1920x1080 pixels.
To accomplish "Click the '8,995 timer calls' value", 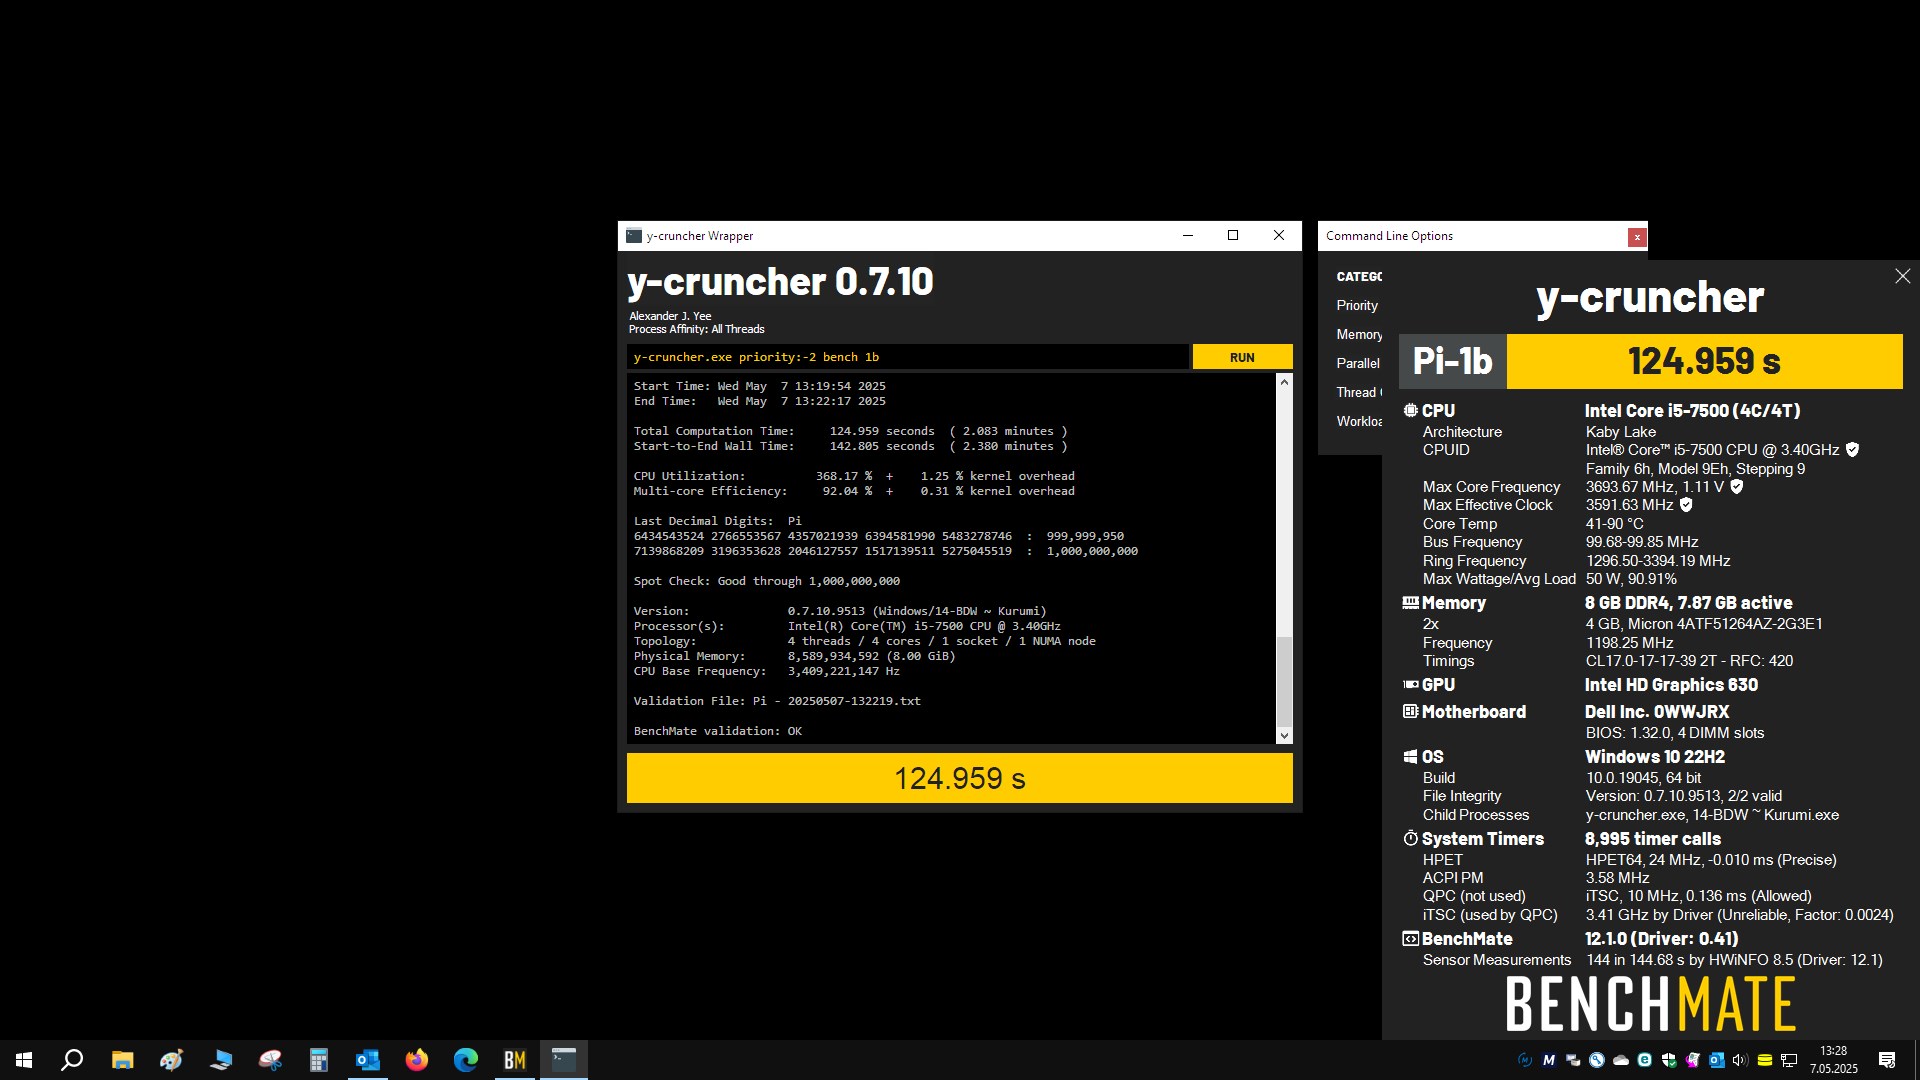I will (1652, 839).
